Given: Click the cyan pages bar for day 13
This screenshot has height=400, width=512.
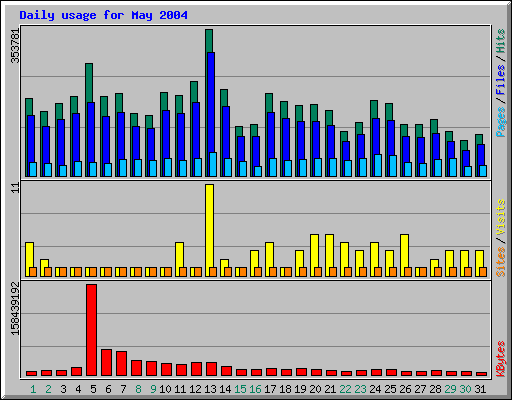Looking at the screenshot, I should [213, 164].
